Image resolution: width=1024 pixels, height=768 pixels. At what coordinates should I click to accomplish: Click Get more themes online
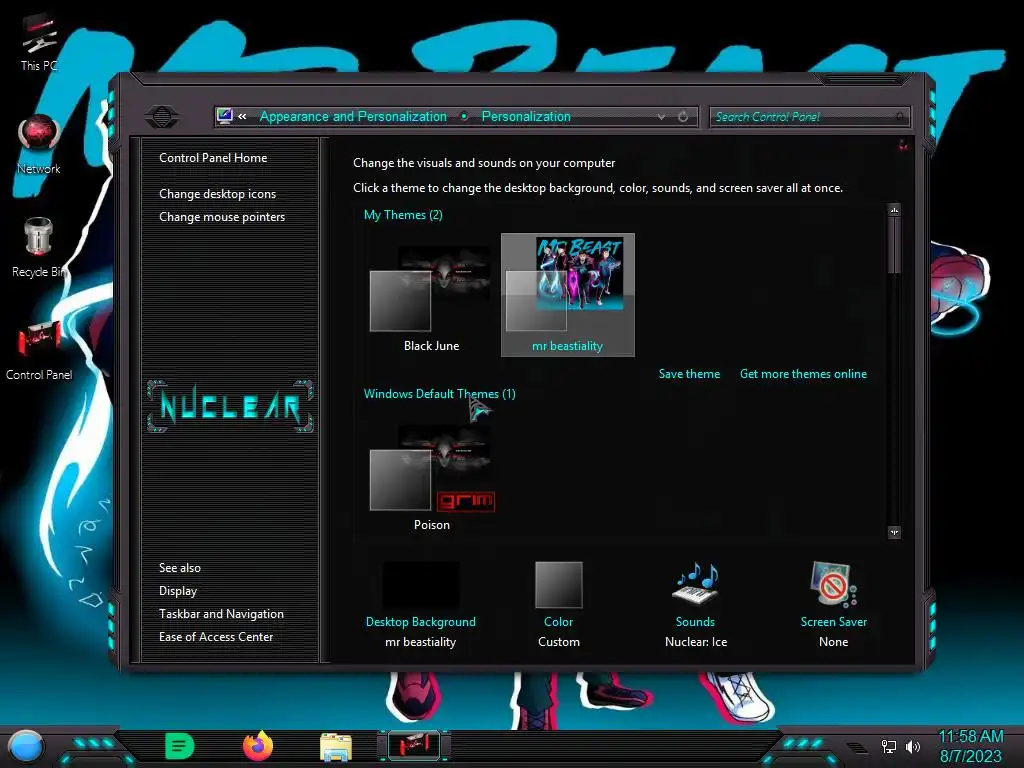803,374
